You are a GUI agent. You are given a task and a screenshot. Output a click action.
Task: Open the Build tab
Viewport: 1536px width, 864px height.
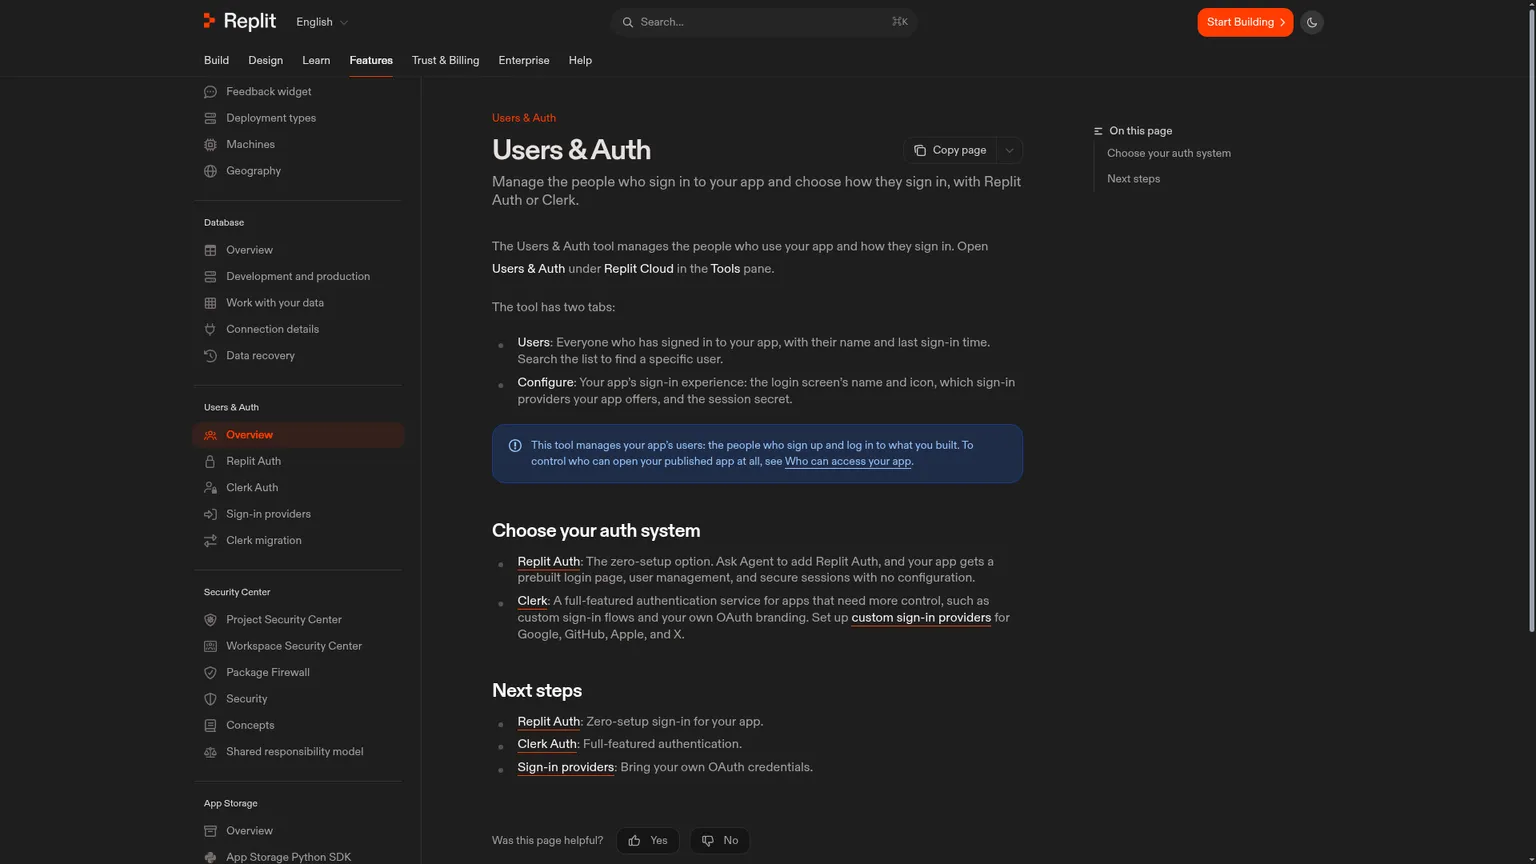[216, 60]
